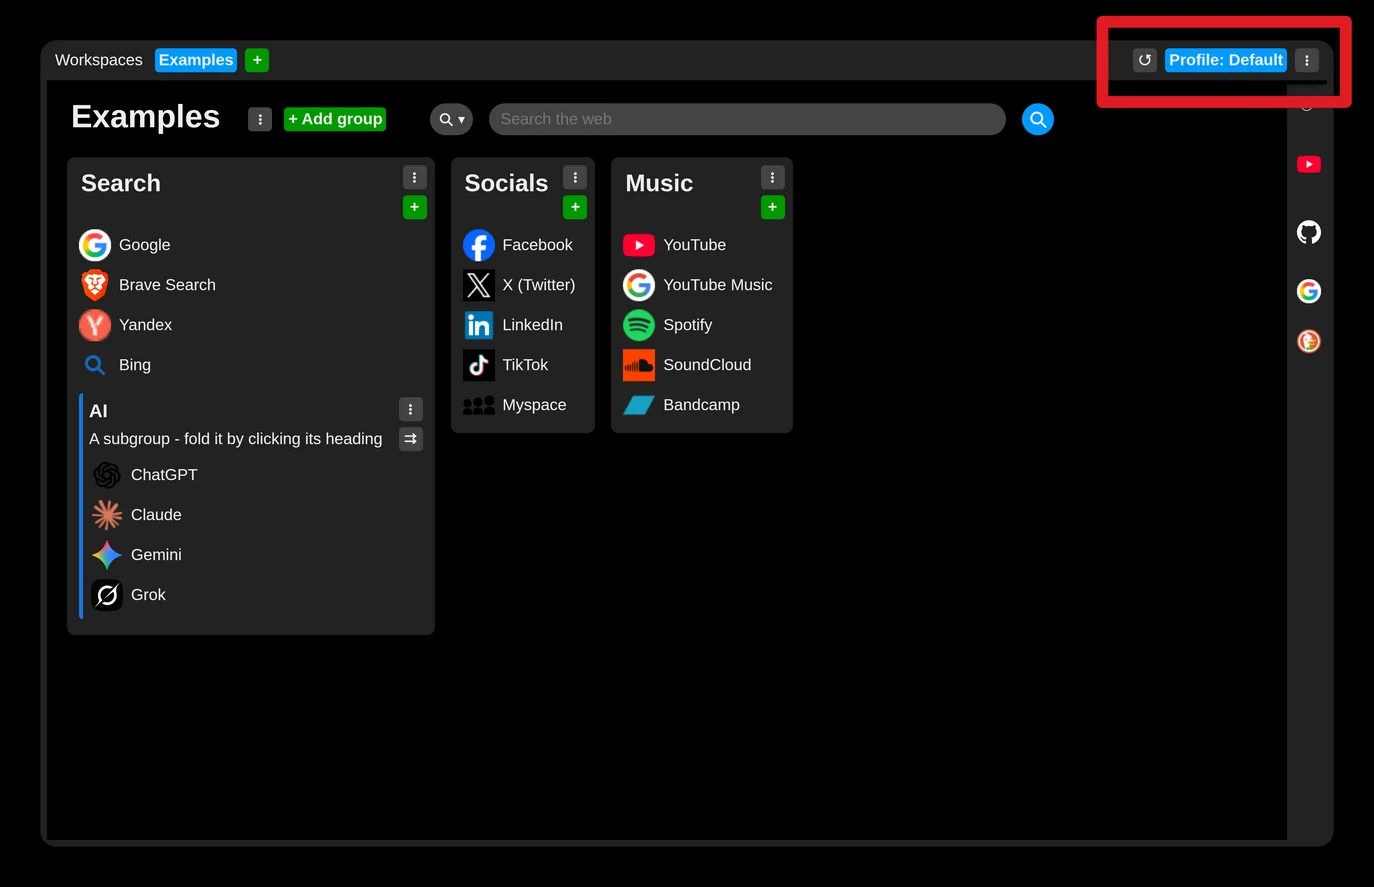Add a bookmark to the Socials group
The image size is (1374, 887).
[575, 207]
